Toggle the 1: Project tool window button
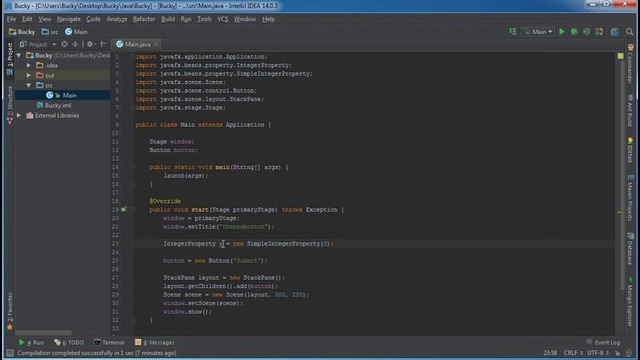 [10, 59]
